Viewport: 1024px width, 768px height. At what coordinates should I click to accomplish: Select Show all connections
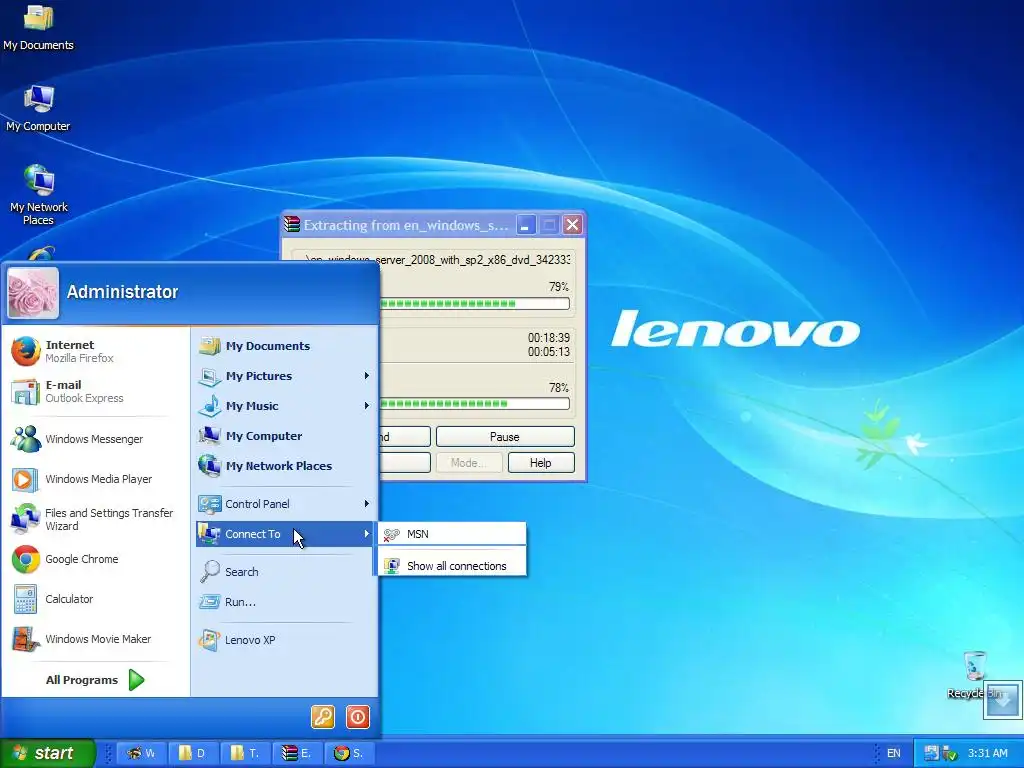click(x=452, y=566)
